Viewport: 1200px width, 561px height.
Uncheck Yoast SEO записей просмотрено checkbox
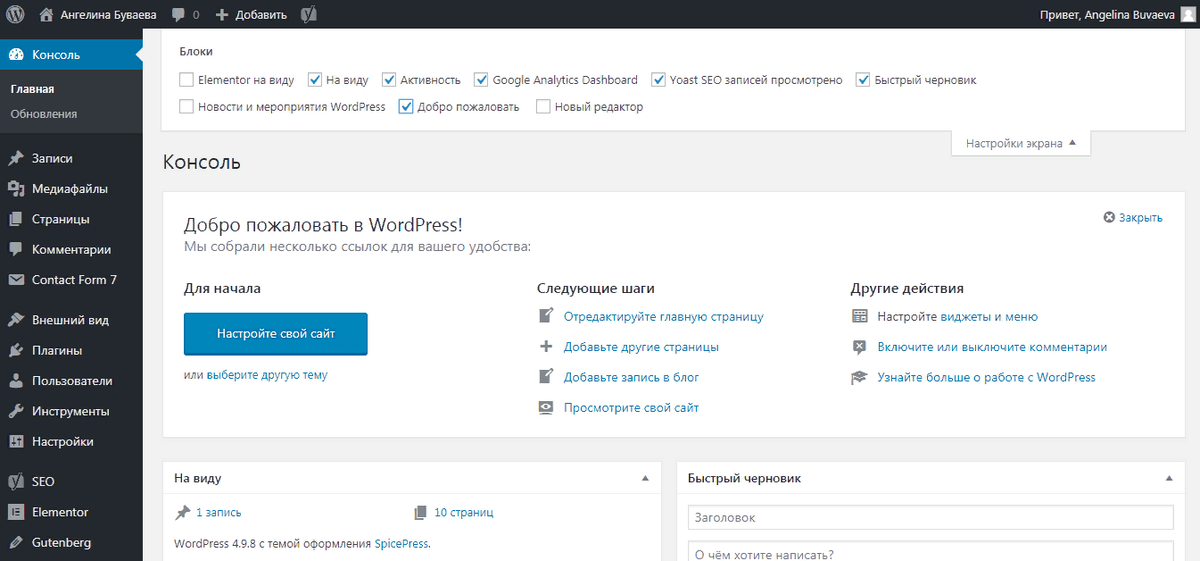658,80
